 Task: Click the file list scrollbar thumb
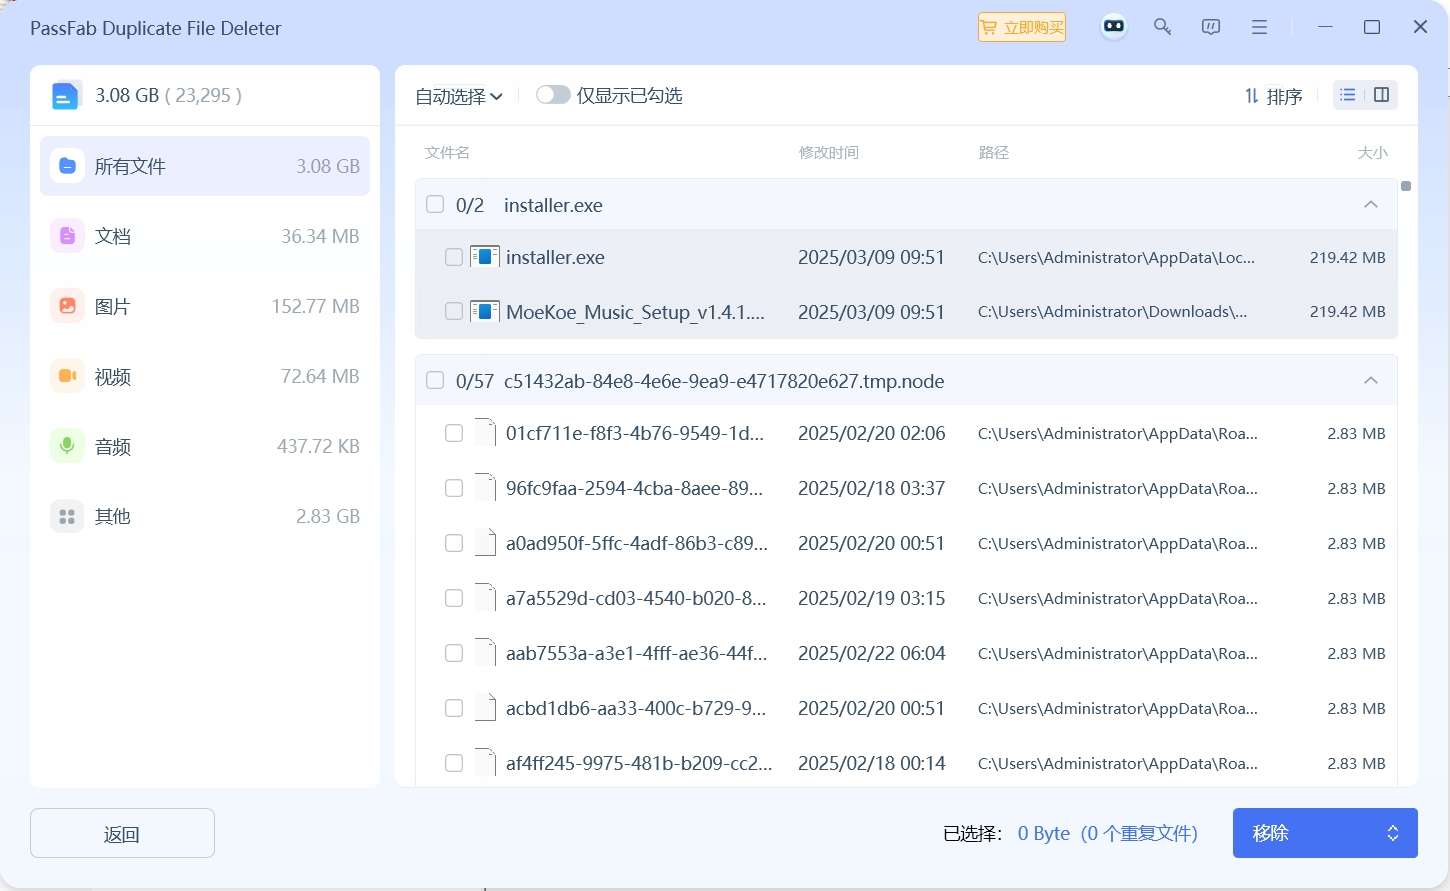(x=1406, y=186)
